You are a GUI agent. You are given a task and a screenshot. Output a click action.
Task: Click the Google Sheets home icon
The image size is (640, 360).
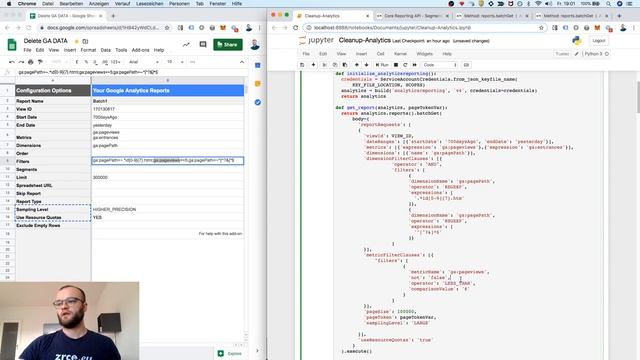point(12,44)
